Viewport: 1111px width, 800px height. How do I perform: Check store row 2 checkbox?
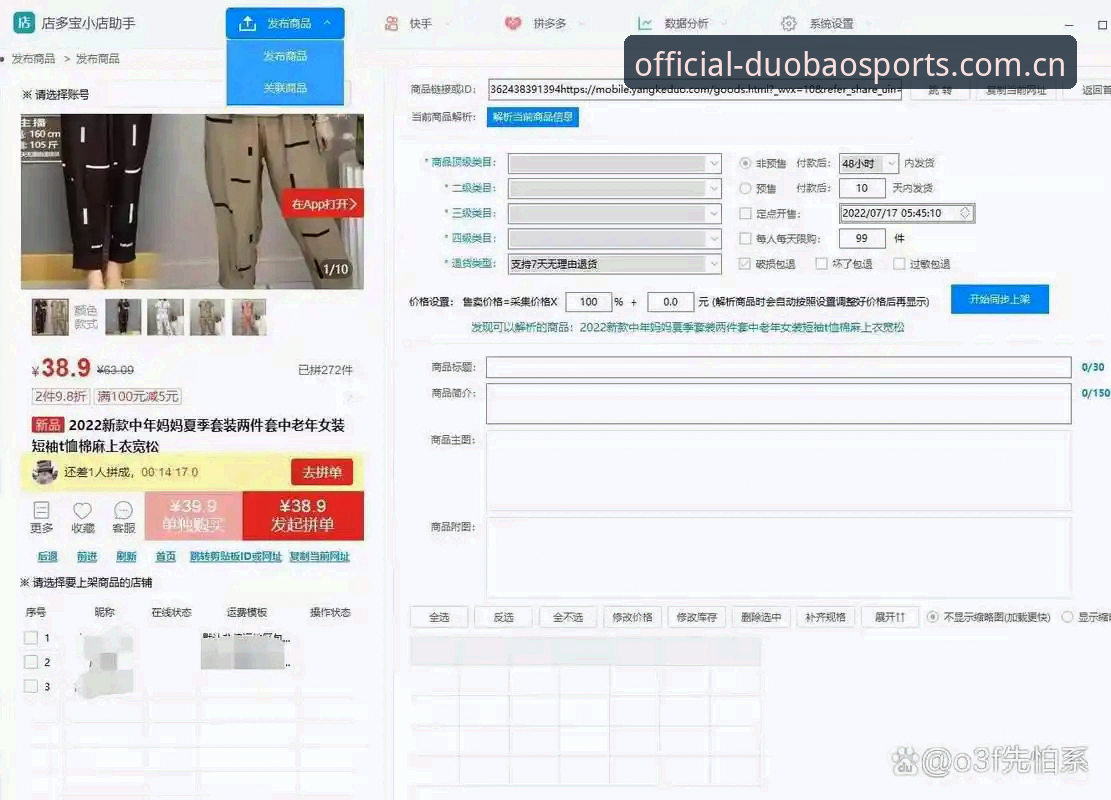click(x=31, y=662)
